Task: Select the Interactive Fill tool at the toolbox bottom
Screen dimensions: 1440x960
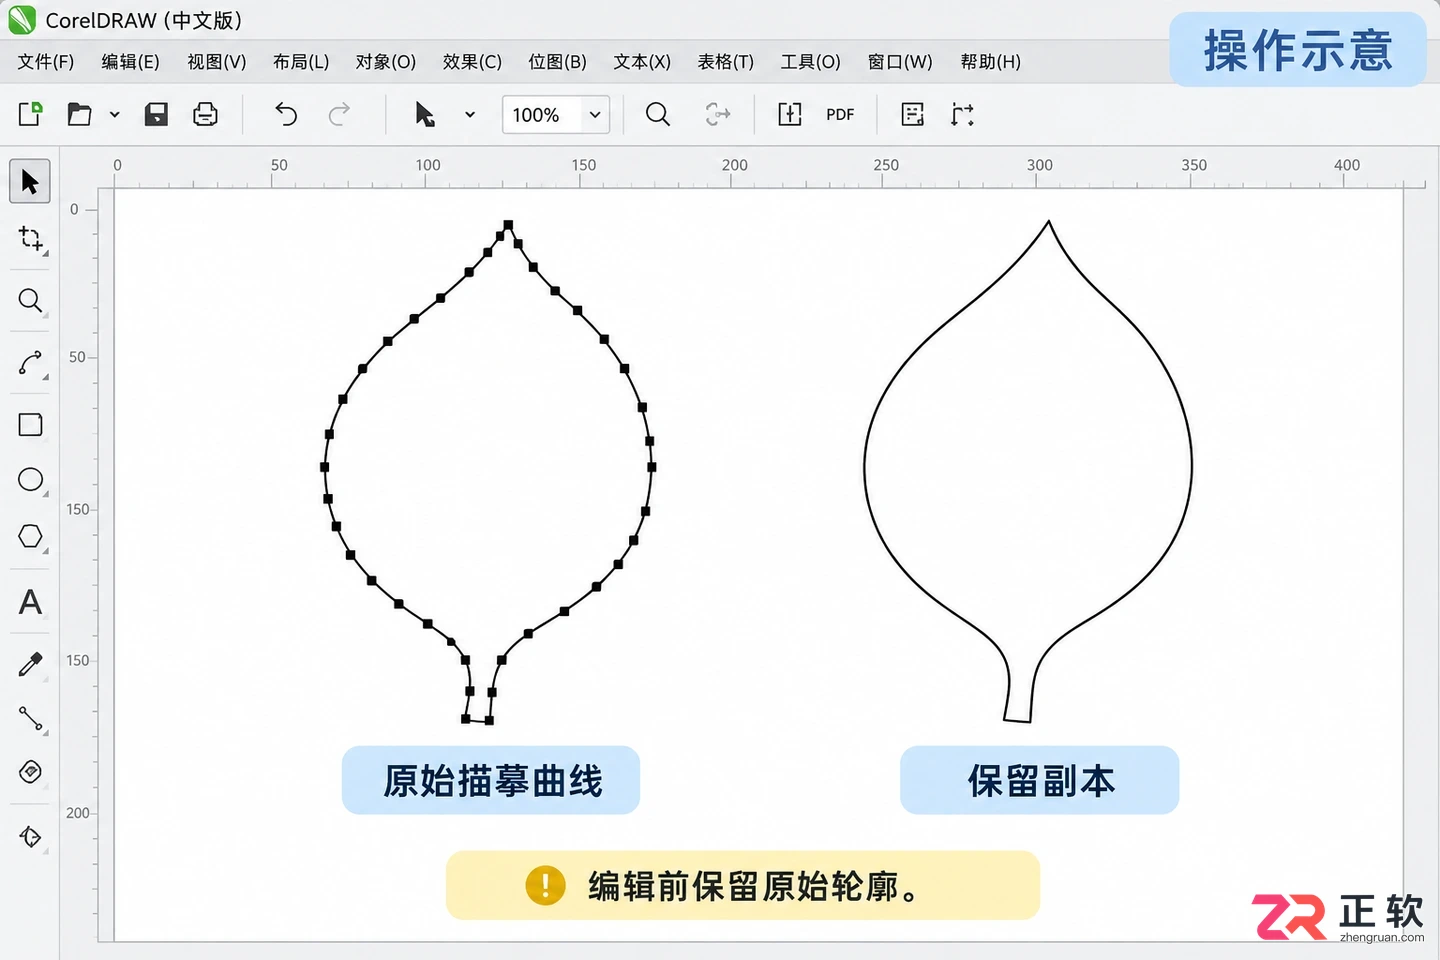Action: [x=31, y=837]
